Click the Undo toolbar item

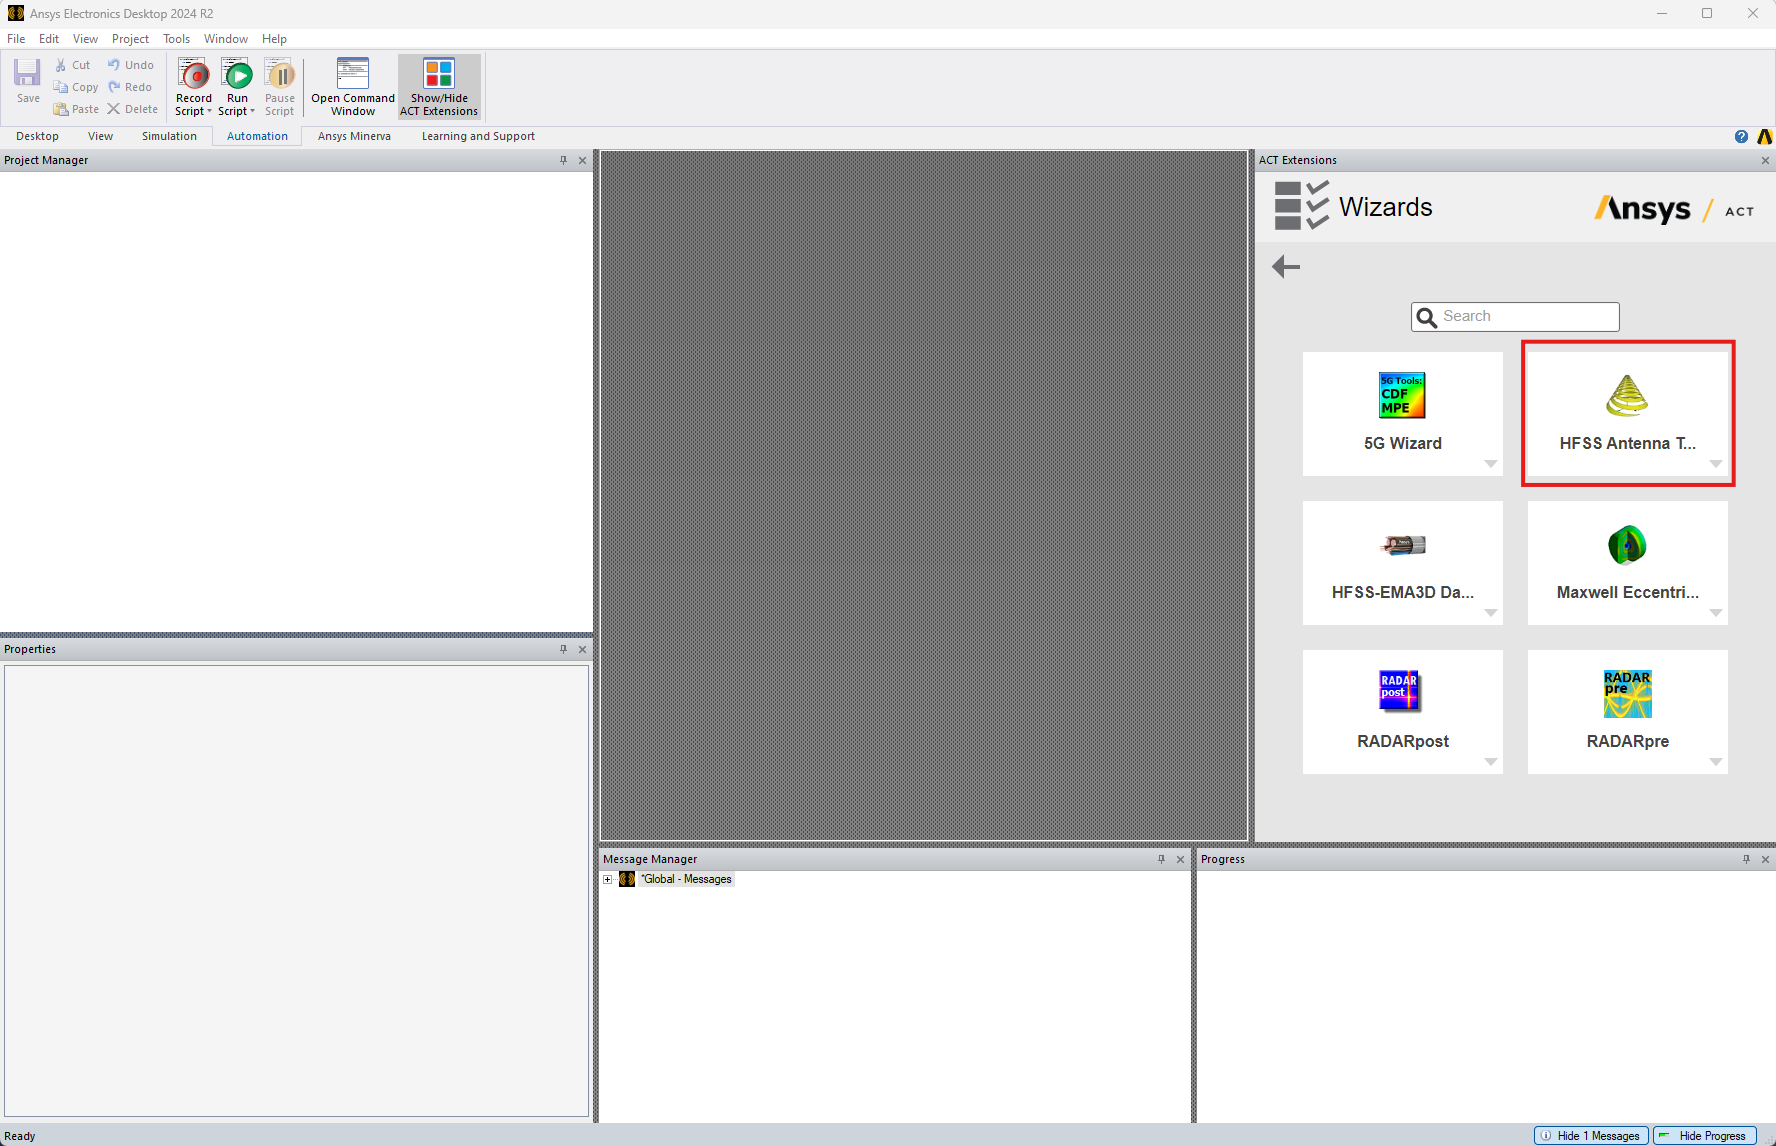click(x=131, y=65)
